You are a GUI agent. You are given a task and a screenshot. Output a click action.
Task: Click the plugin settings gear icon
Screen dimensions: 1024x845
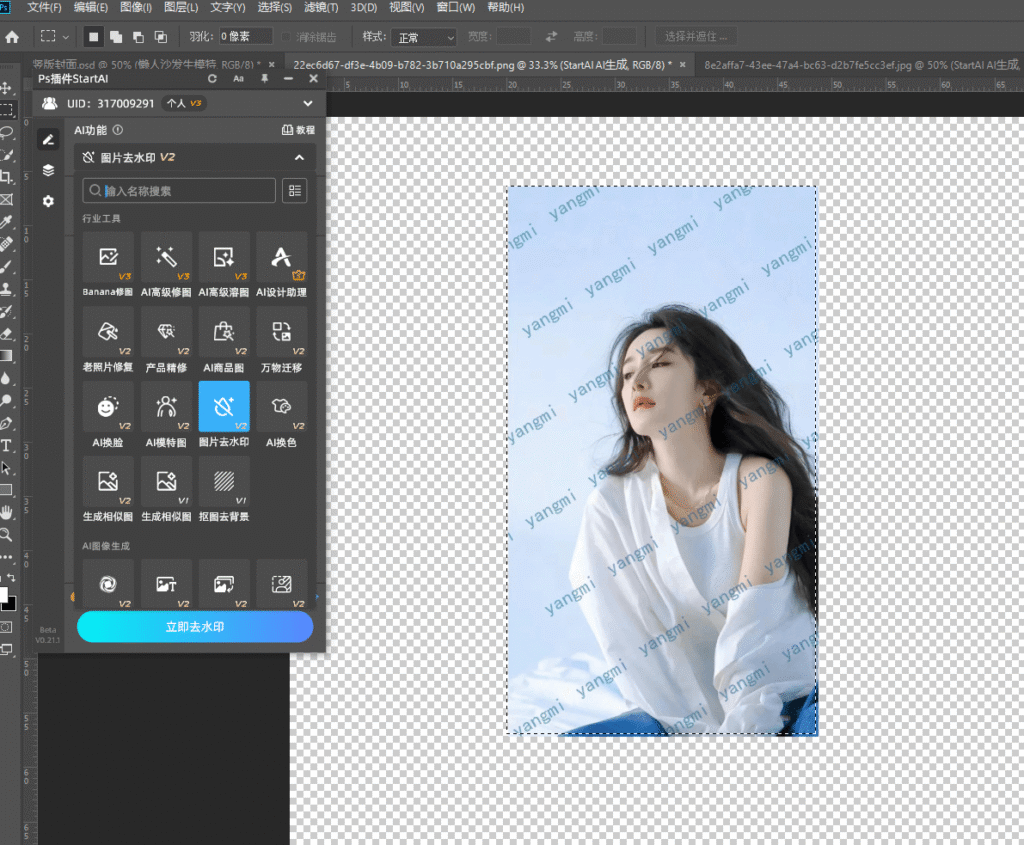coord(48,201)
